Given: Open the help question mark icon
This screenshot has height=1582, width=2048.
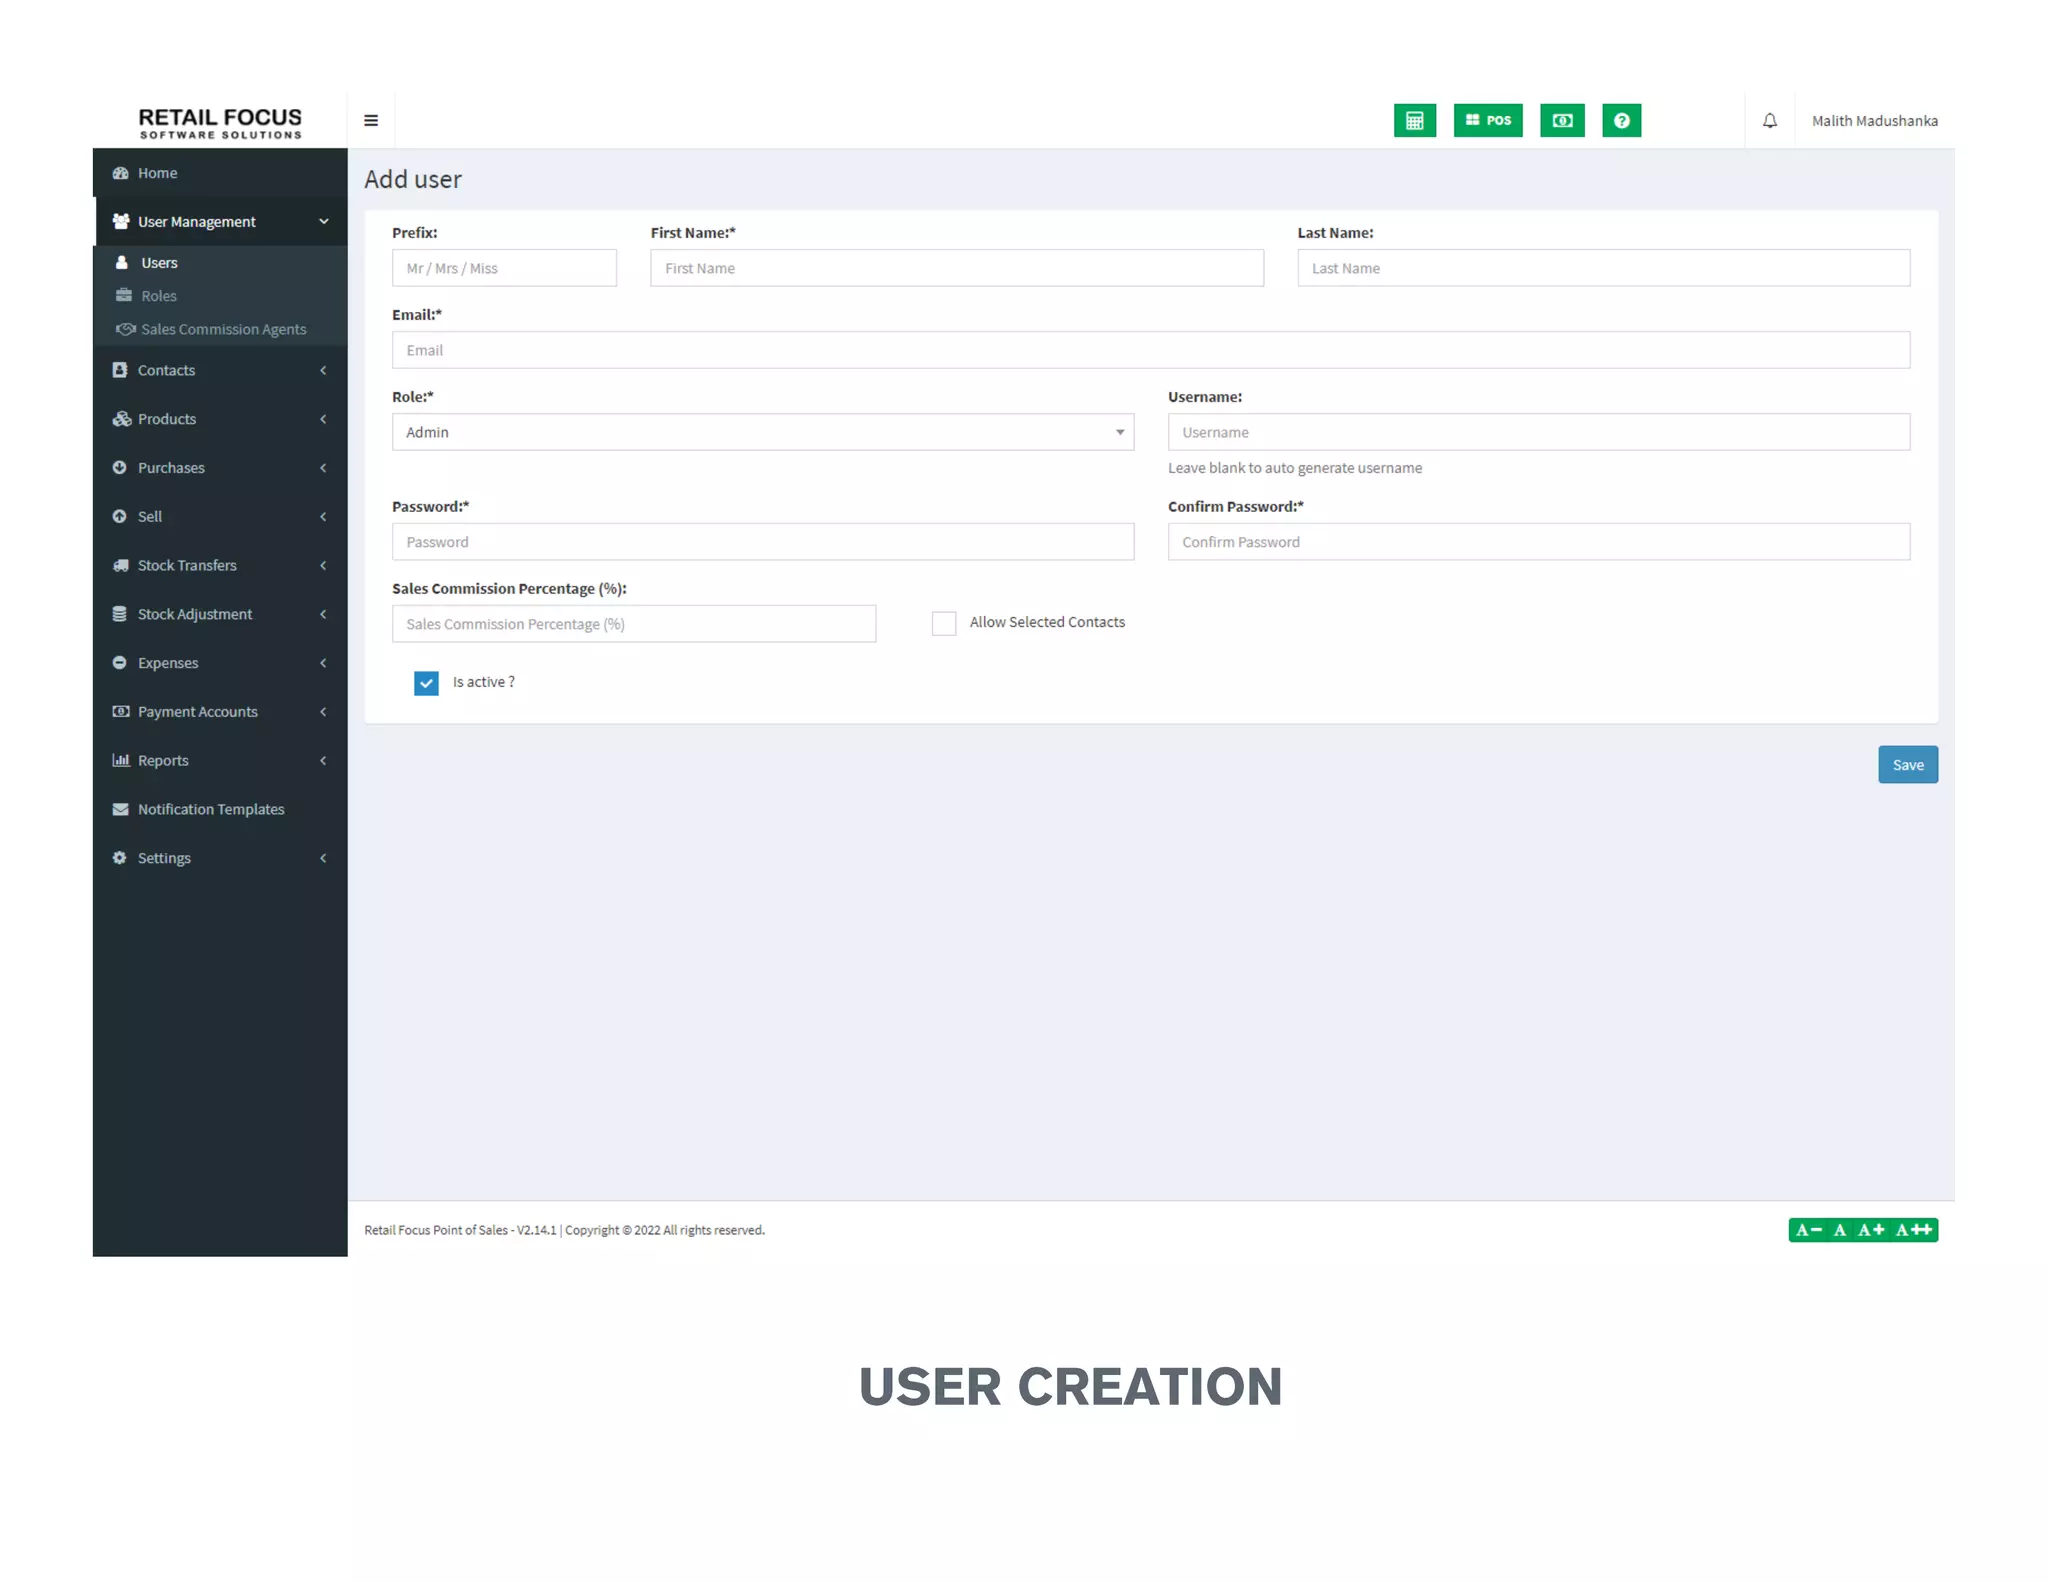Looking at the screenshot, I should [x=1621, y=121].
